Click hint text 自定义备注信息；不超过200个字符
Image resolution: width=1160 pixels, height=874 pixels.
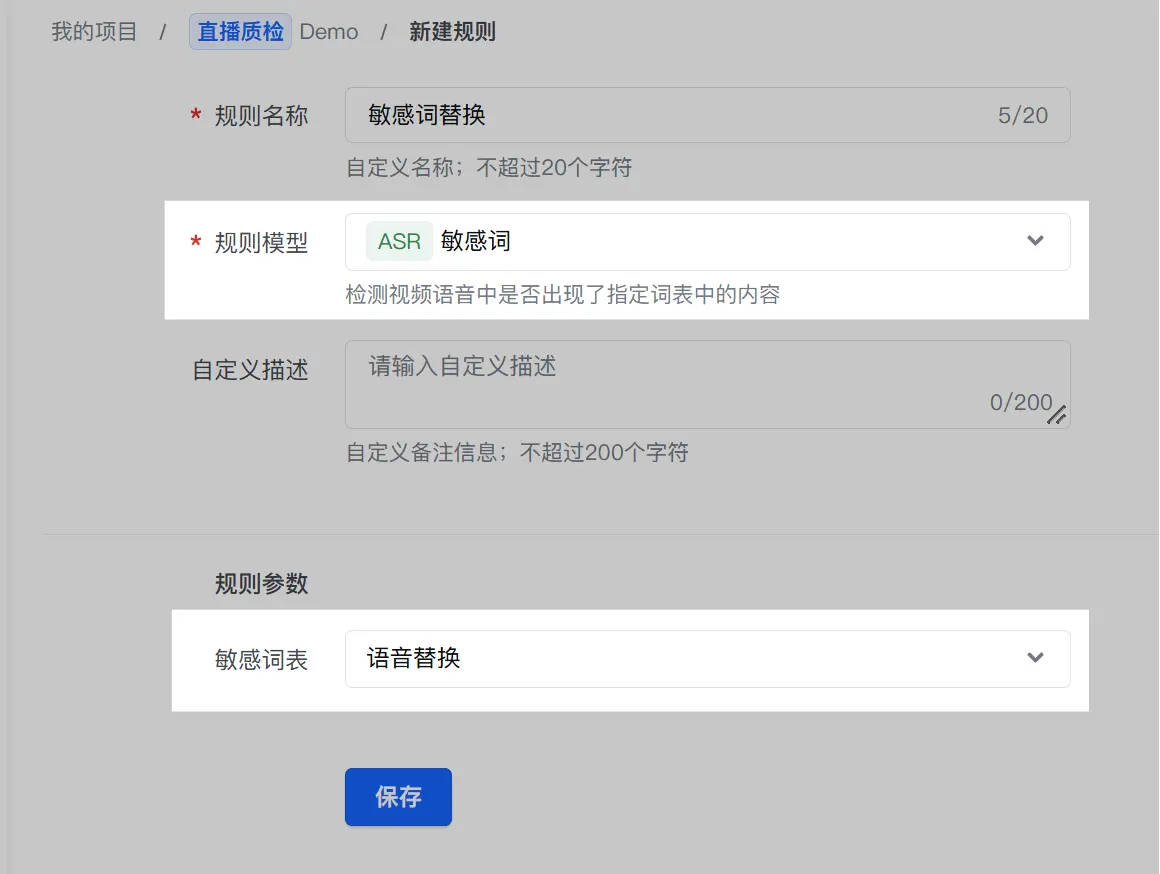click(517, 452)
